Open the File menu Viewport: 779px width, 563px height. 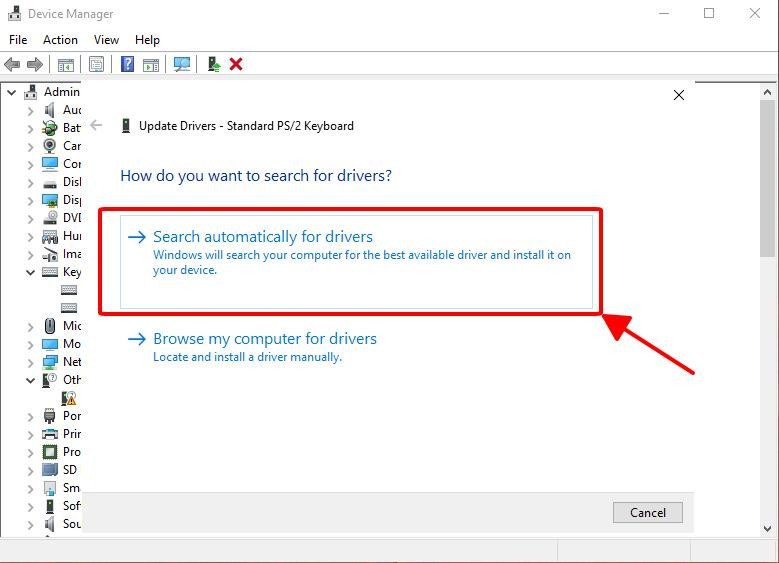pyautogui.click(x=18, y=40)
